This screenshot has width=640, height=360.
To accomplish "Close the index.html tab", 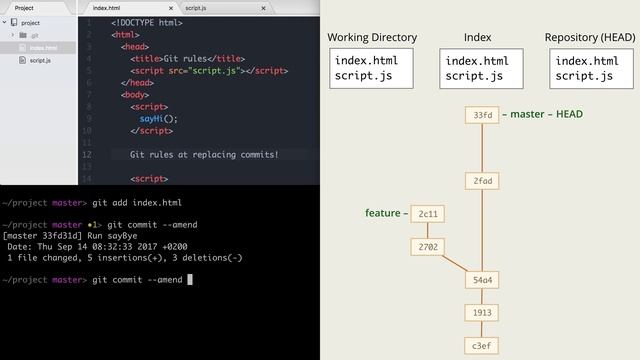I will [x=171, y=8].
